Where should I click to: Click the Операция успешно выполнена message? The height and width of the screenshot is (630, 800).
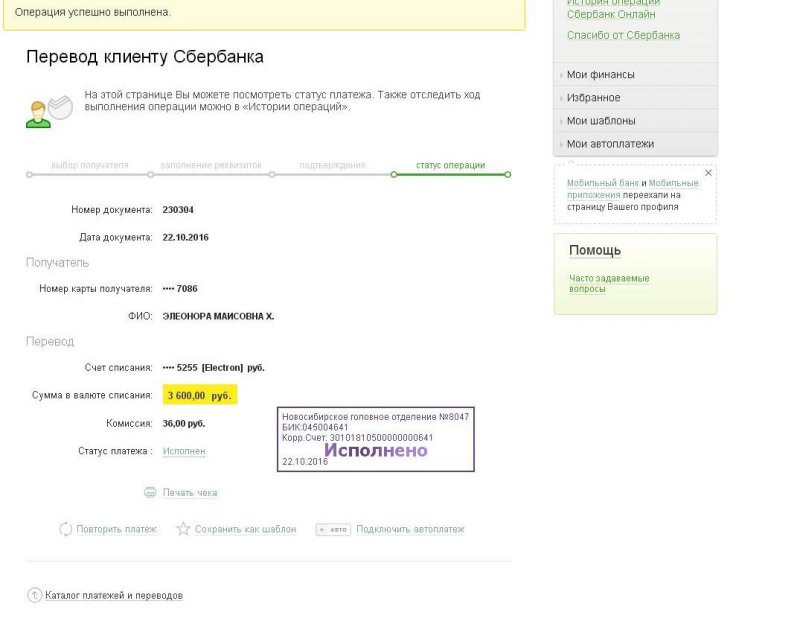93,12
